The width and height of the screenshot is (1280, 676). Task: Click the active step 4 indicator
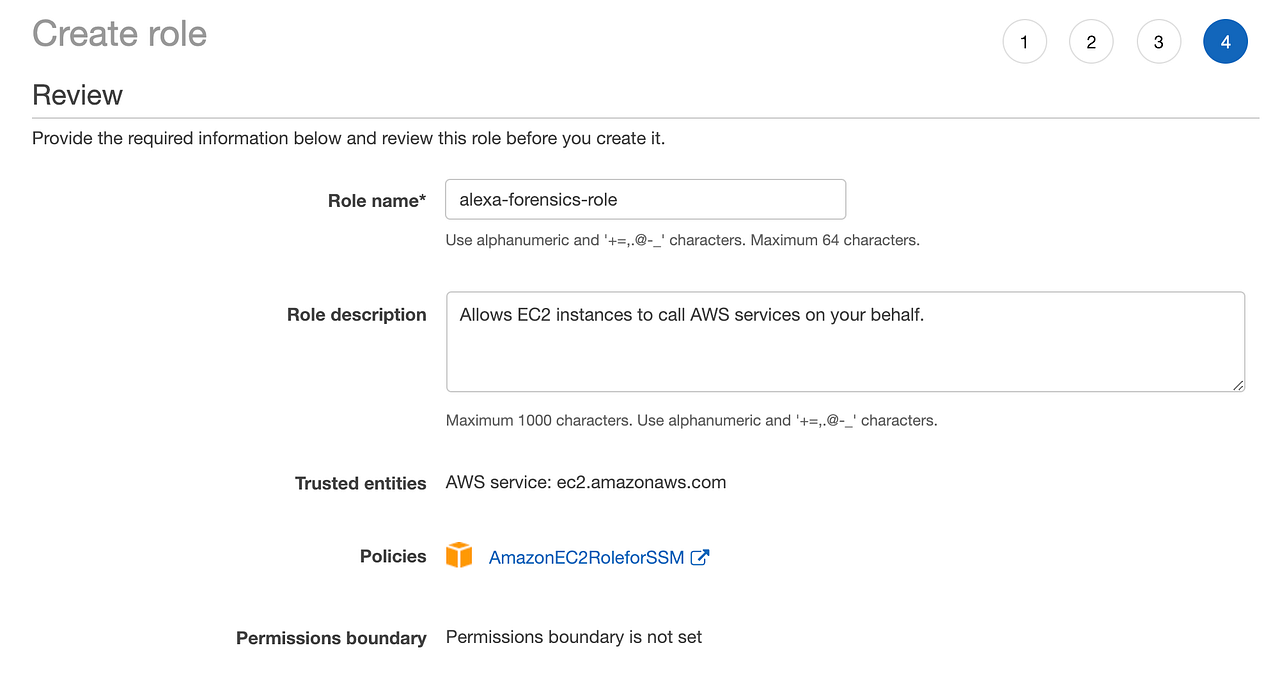pyautogui.click(x=1225, y=43)
